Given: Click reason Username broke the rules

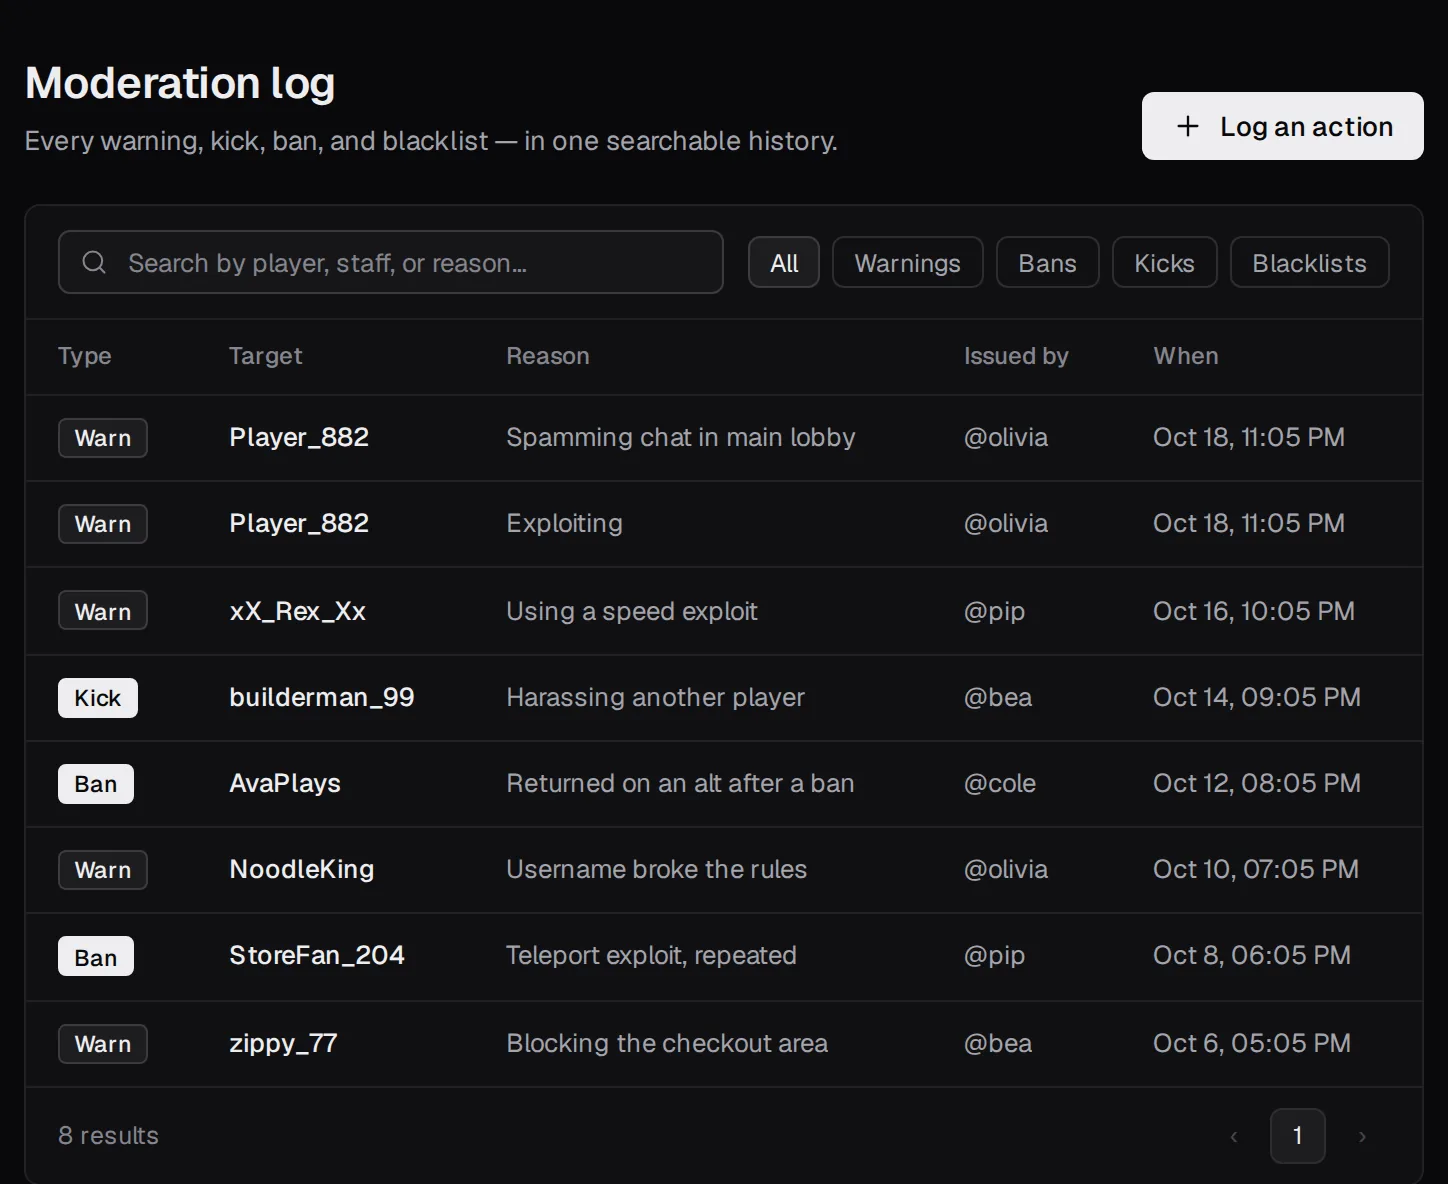Looking at the screenshot, I should (x=656, y=869).
